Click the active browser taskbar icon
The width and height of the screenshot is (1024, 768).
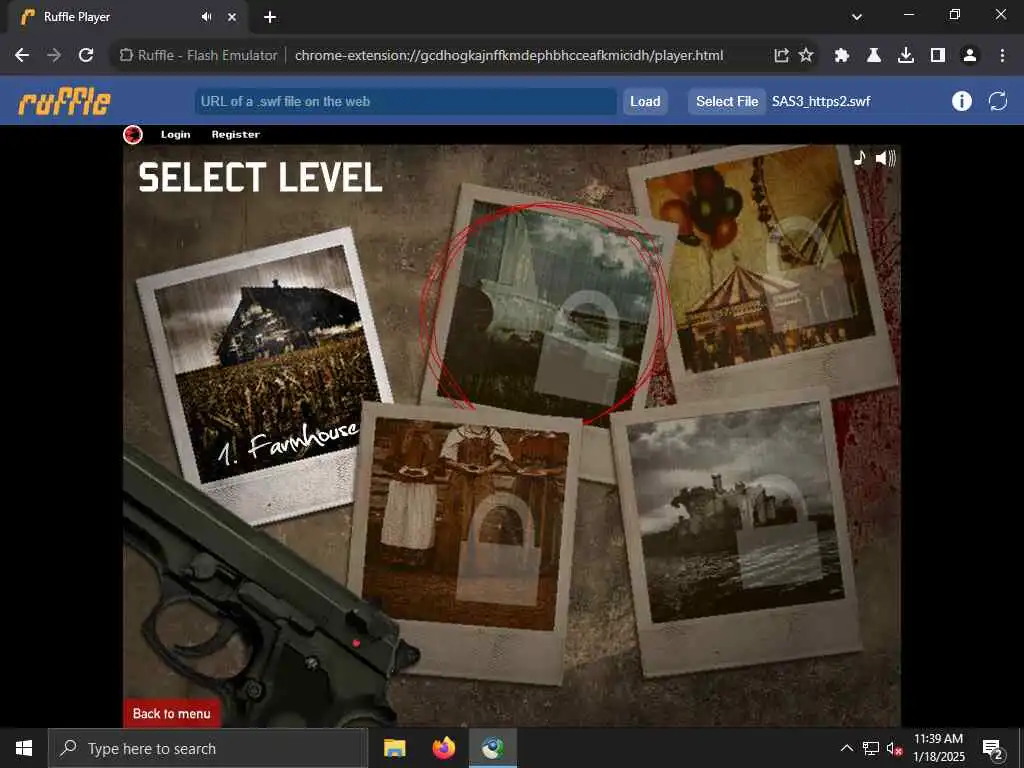493,748
